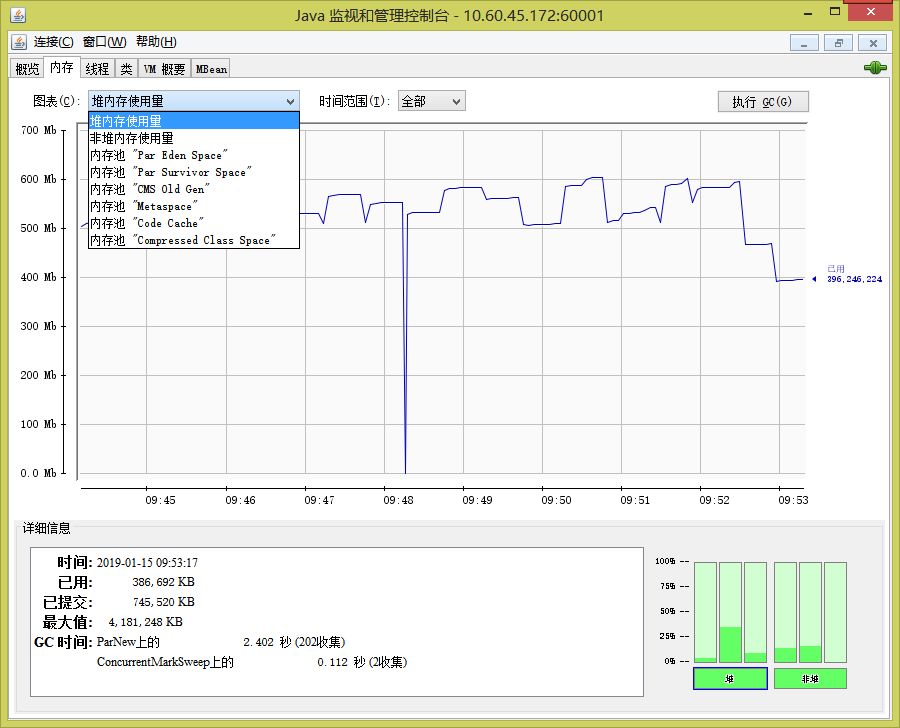Click the 已提交 value 745,520 KB

pos(164,602)
